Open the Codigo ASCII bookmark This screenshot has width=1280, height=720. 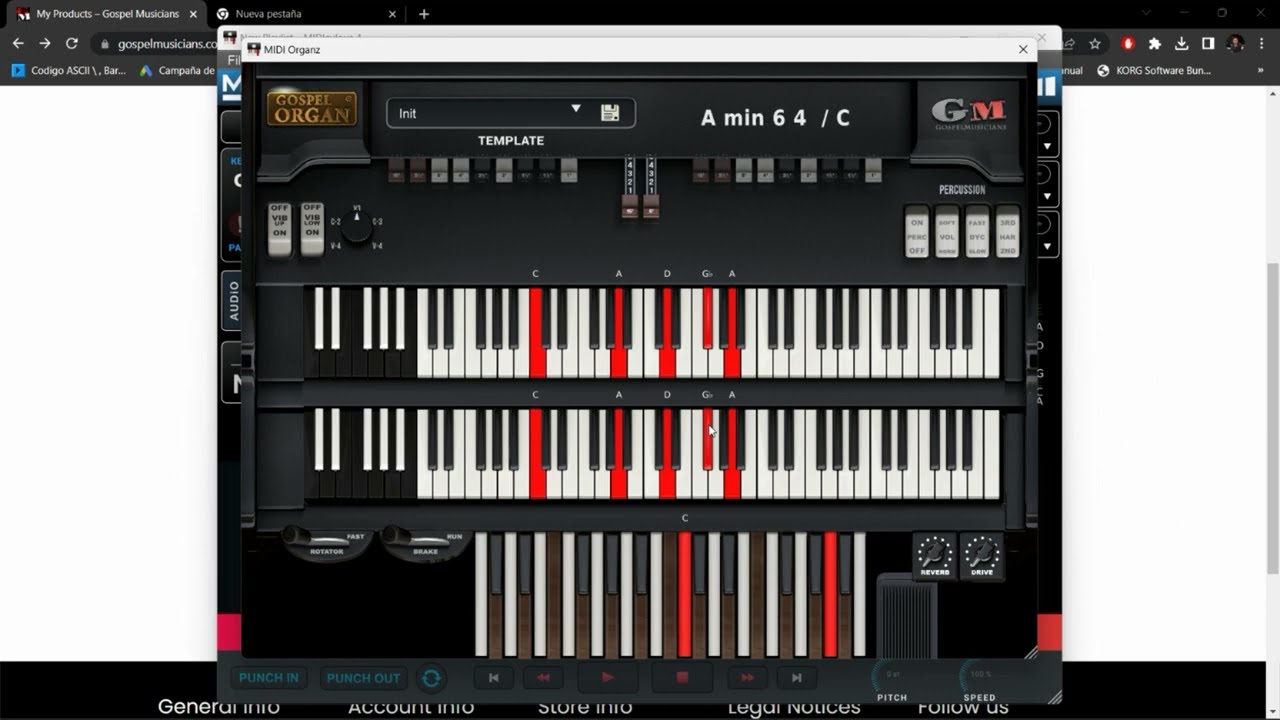coord(70,71)
